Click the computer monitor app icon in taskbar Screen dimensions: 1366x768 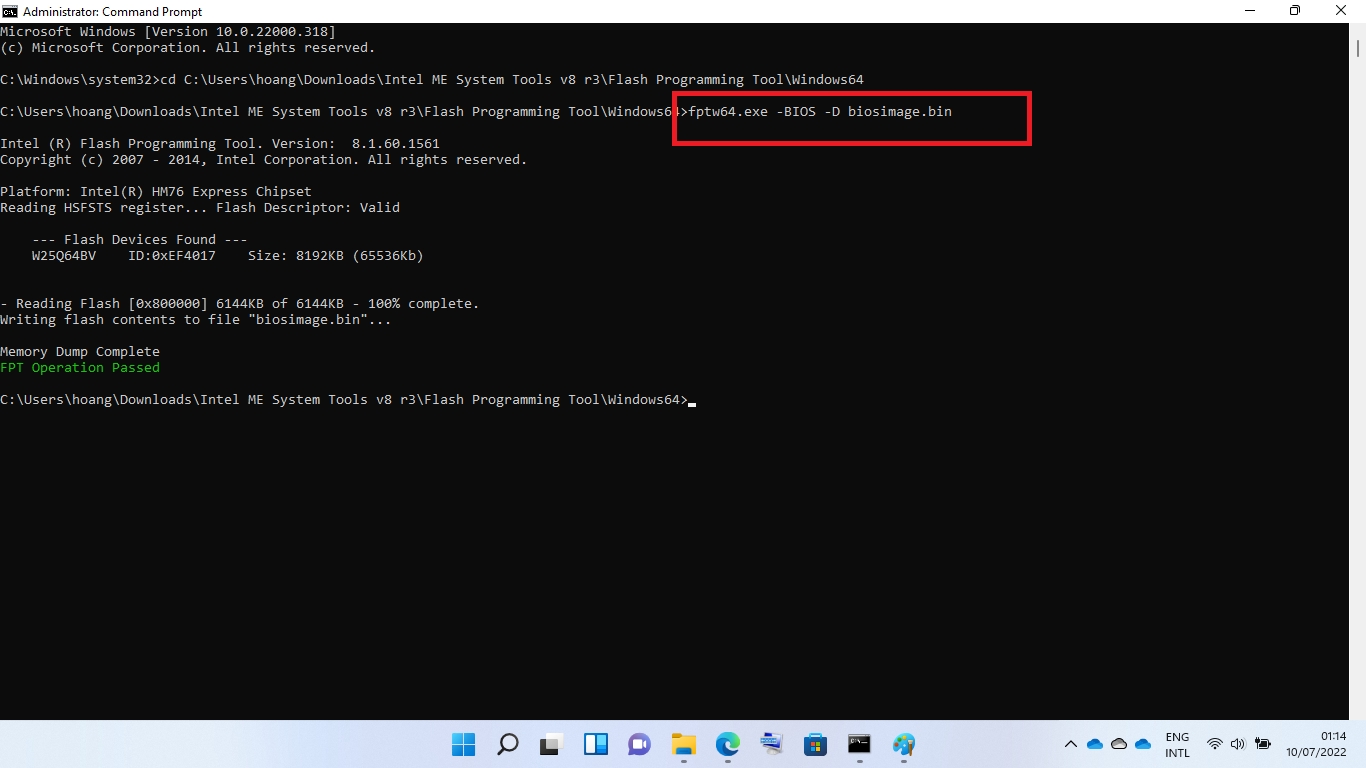pos(771,744)
